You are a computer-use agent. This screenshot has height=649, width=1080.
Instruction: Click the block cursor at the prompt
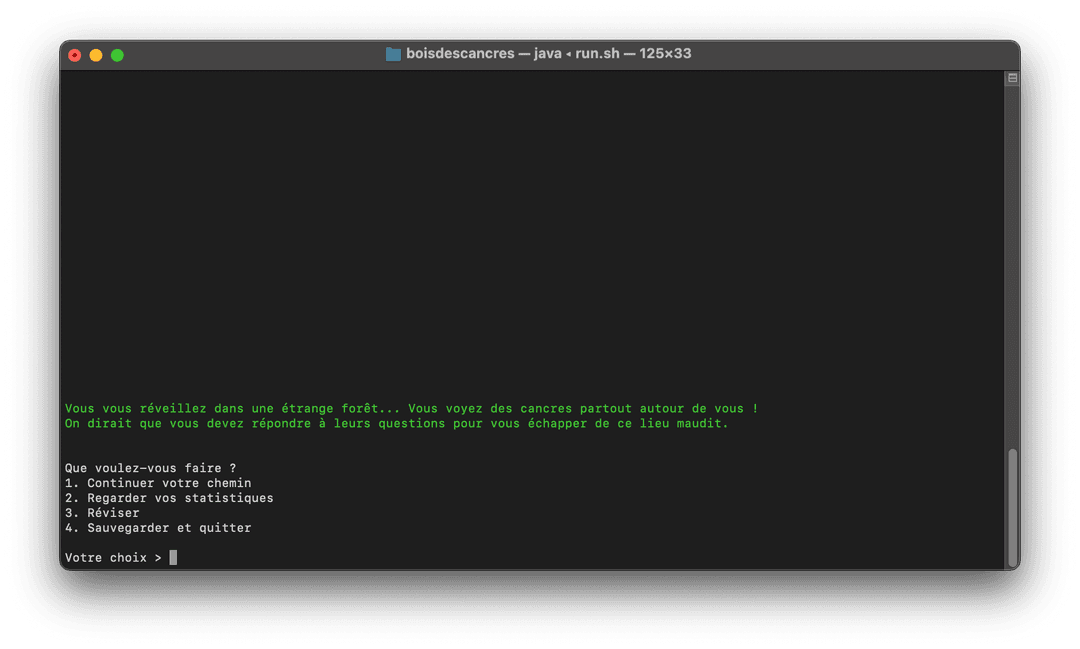click(173, 558)
